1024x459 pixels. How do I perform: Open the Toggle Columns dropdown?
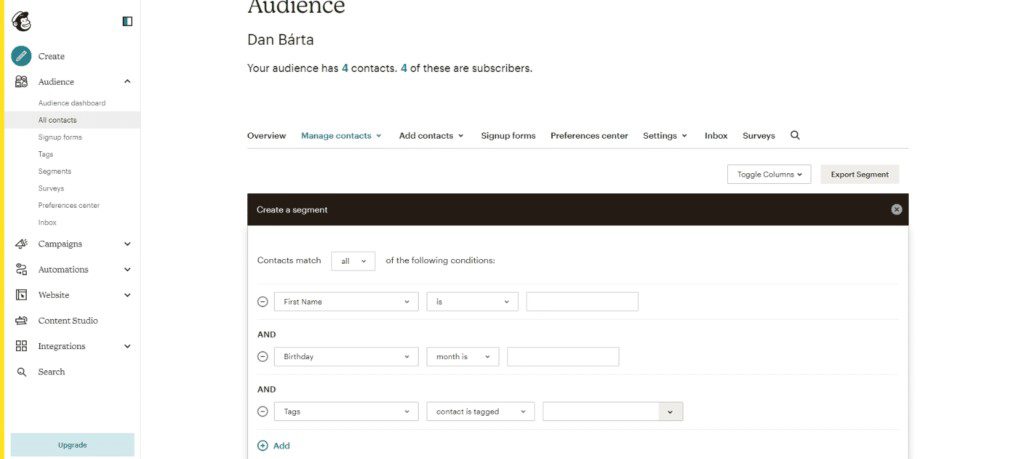coord(769,174)
